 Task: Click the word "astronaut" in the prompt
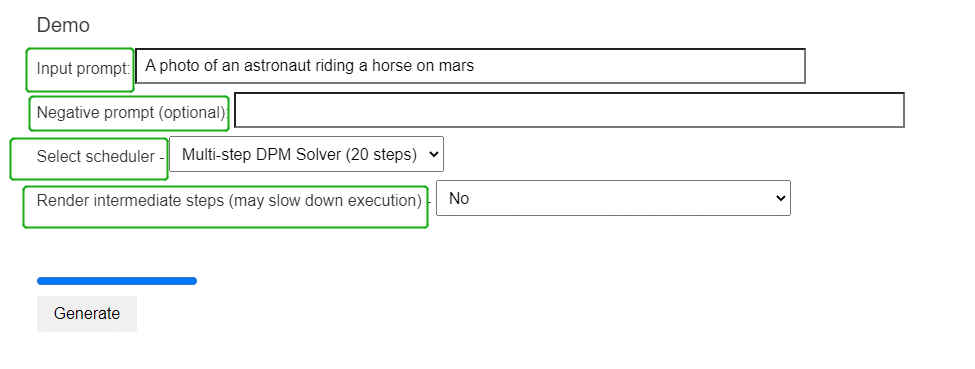(x=279, y=65)
